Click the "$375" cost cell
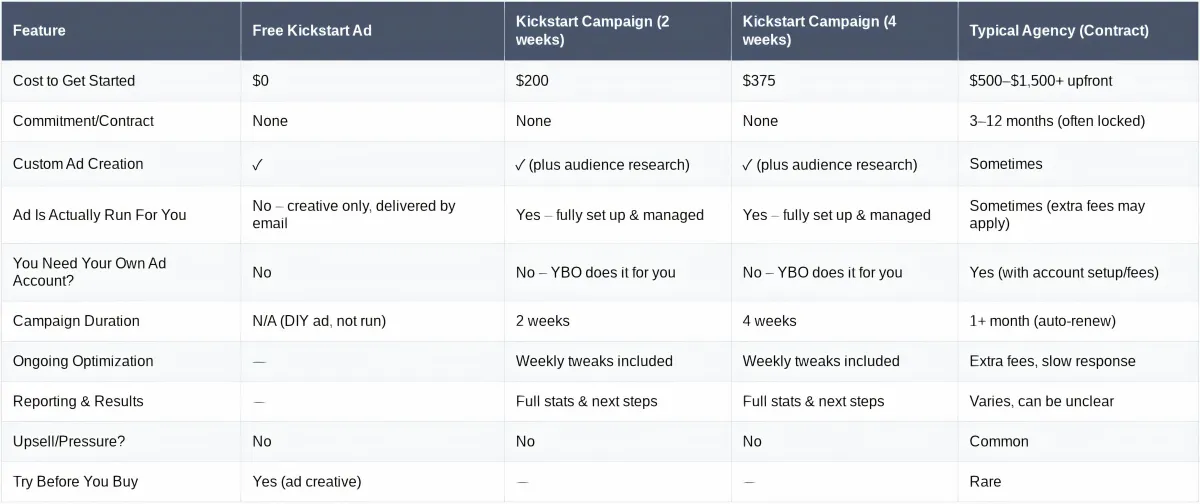1200x504 pixels. pyautogui.click(x=759, y=80)
